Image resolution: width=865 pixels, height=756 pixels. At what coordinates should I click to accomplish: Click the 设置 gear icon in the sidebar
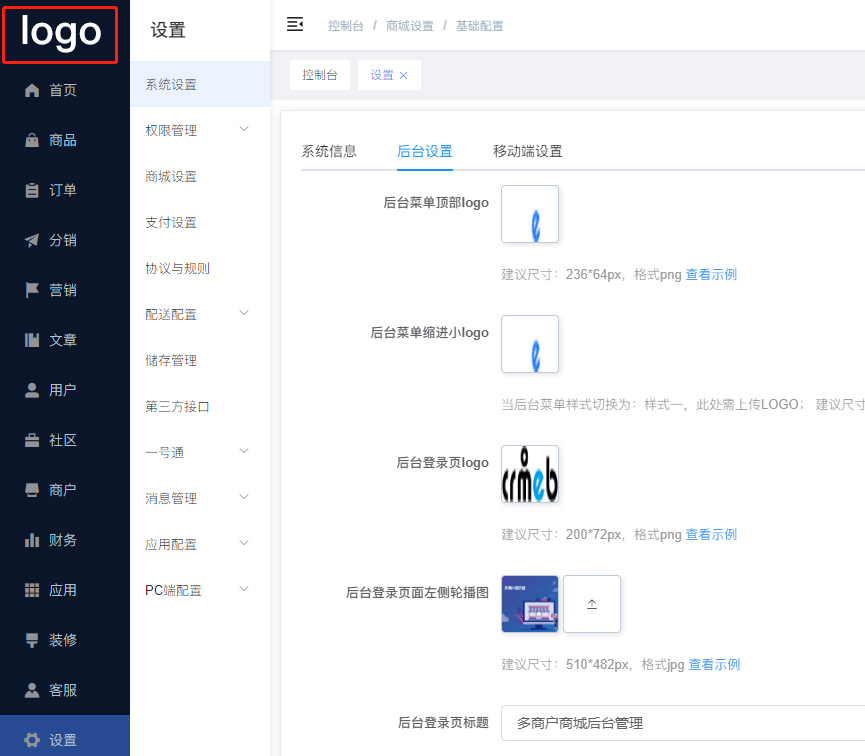click(32, 740)
